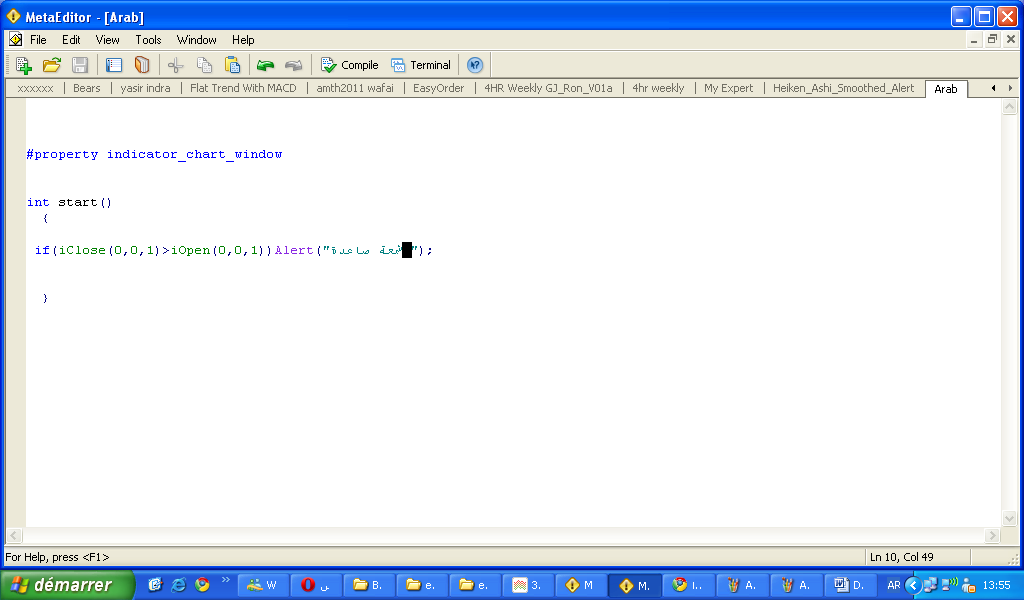
Task: Select the active Arab tab
Action: [x=946, y=89]
